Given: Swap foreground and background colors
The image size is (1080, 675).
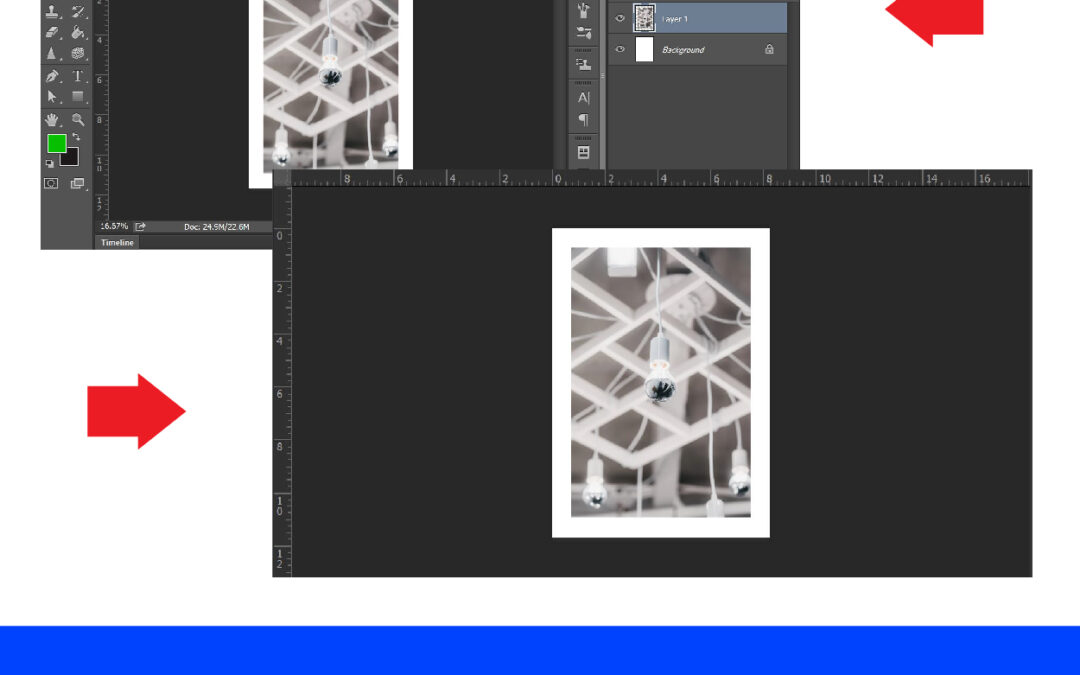Looking at the screenshot, I should 76,136.
